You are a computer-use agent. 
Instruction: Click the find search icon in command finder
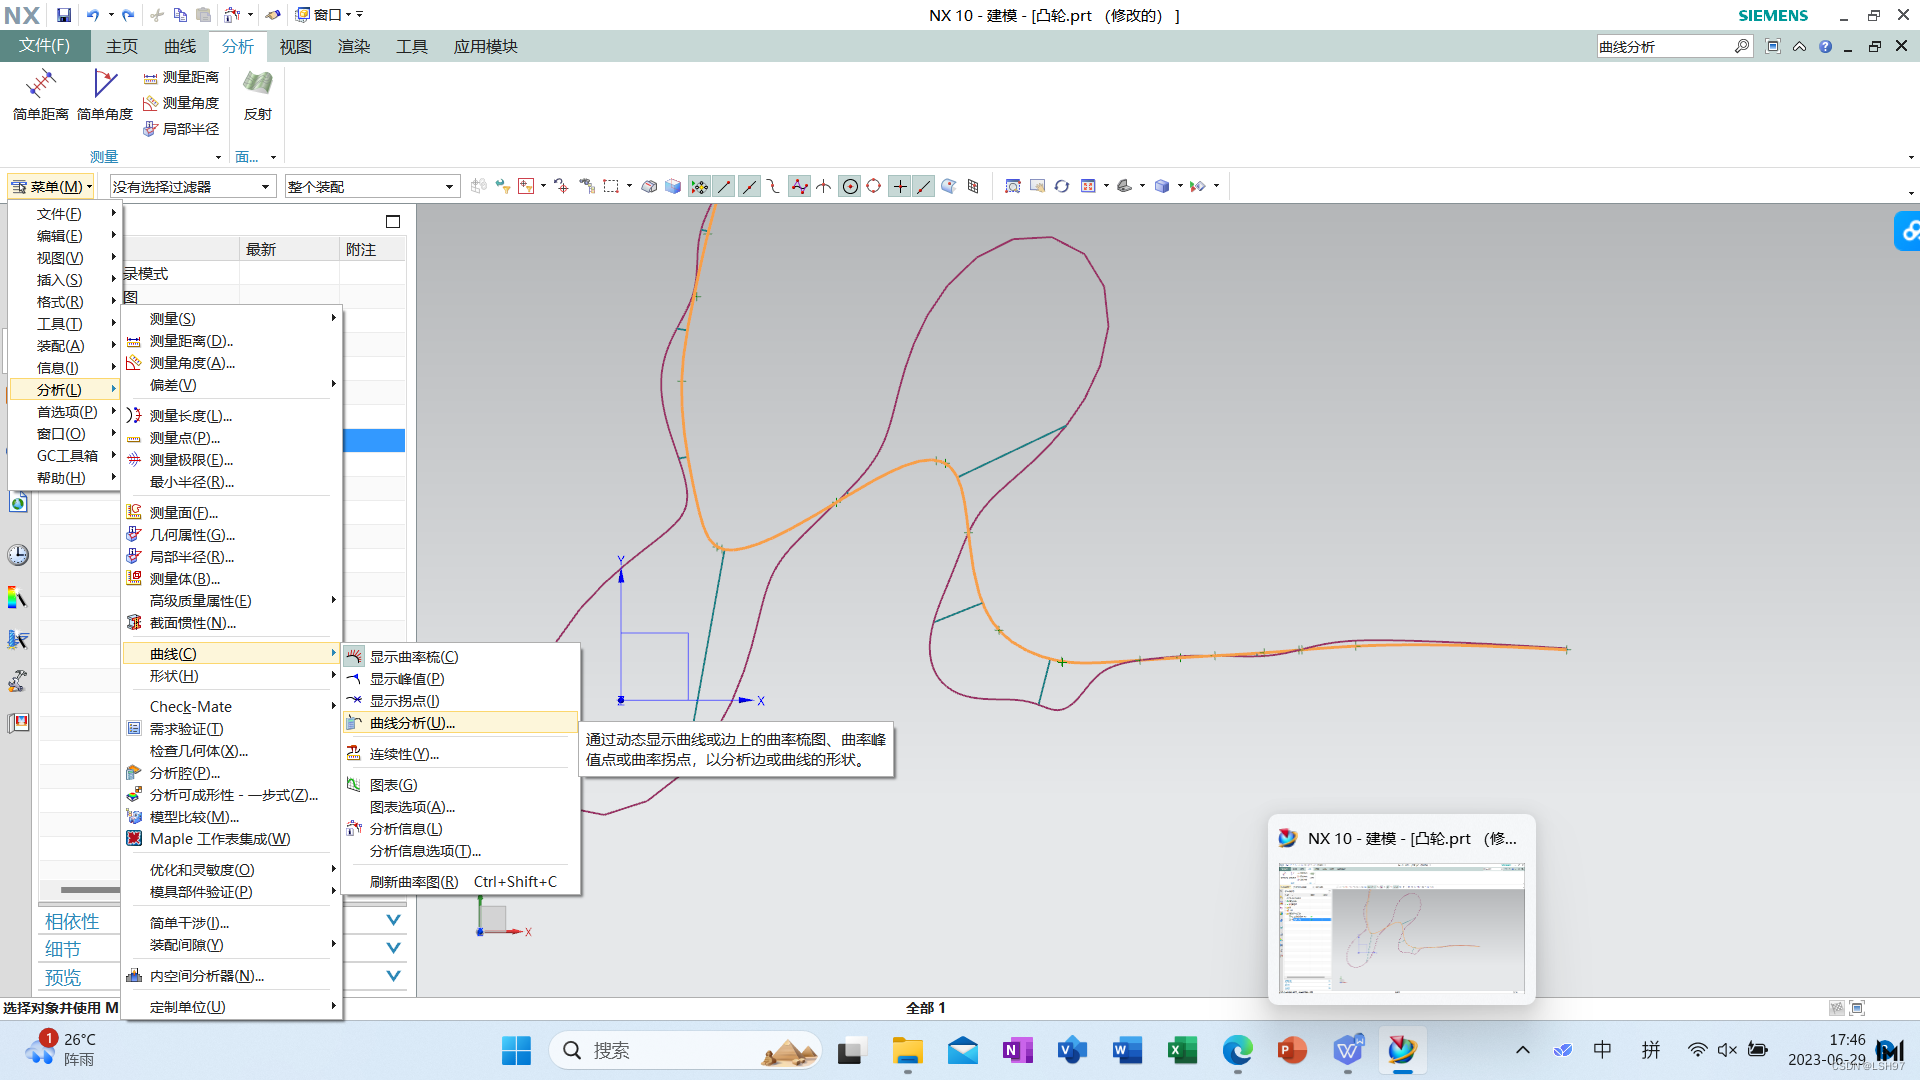[1741, 46]
